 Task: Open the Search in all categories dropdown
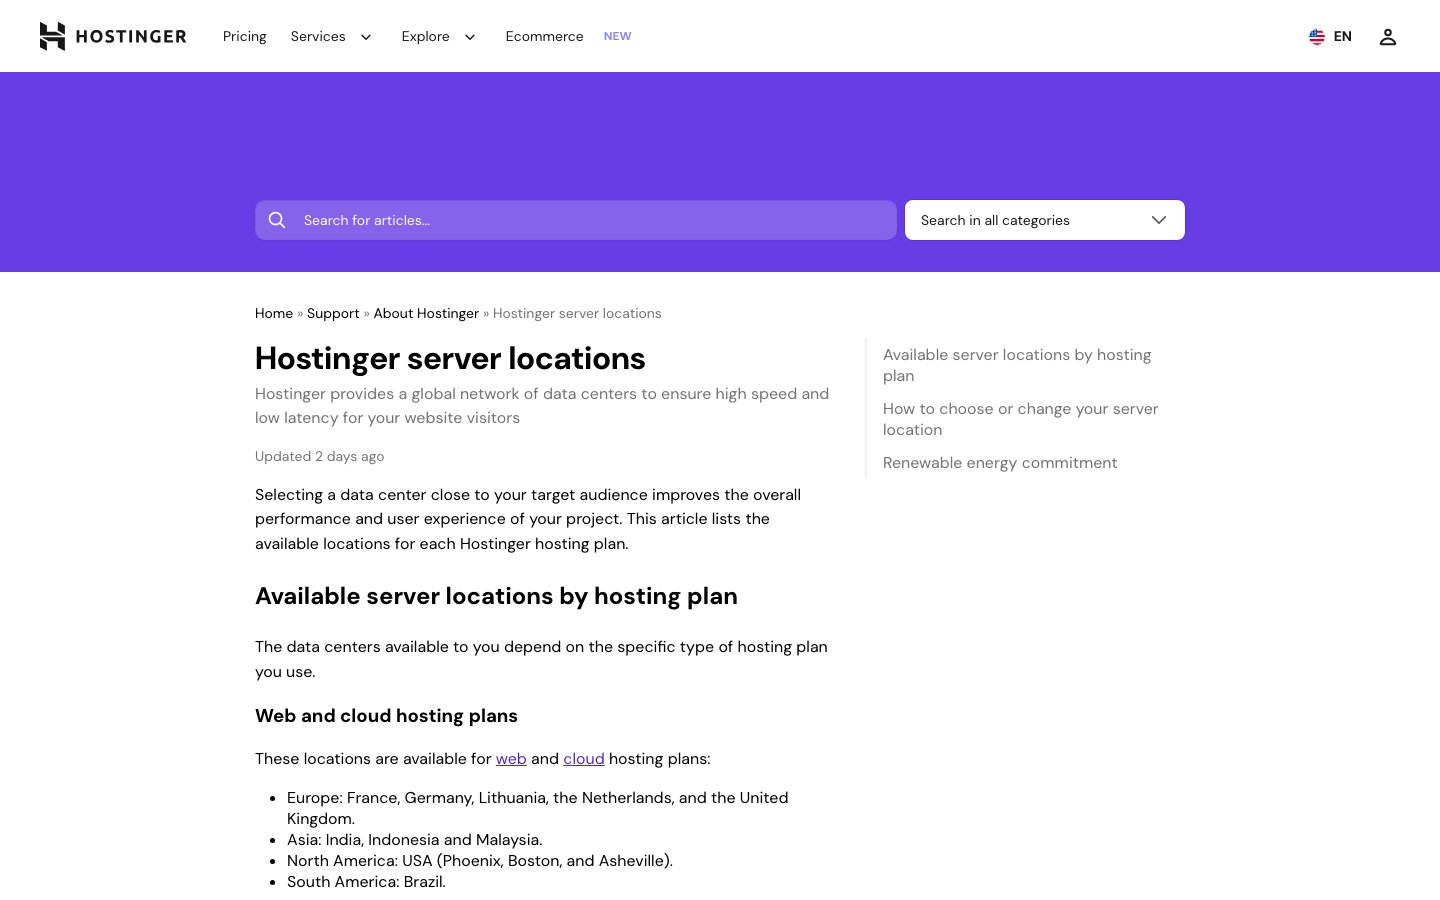click(x=1045, y=220)
